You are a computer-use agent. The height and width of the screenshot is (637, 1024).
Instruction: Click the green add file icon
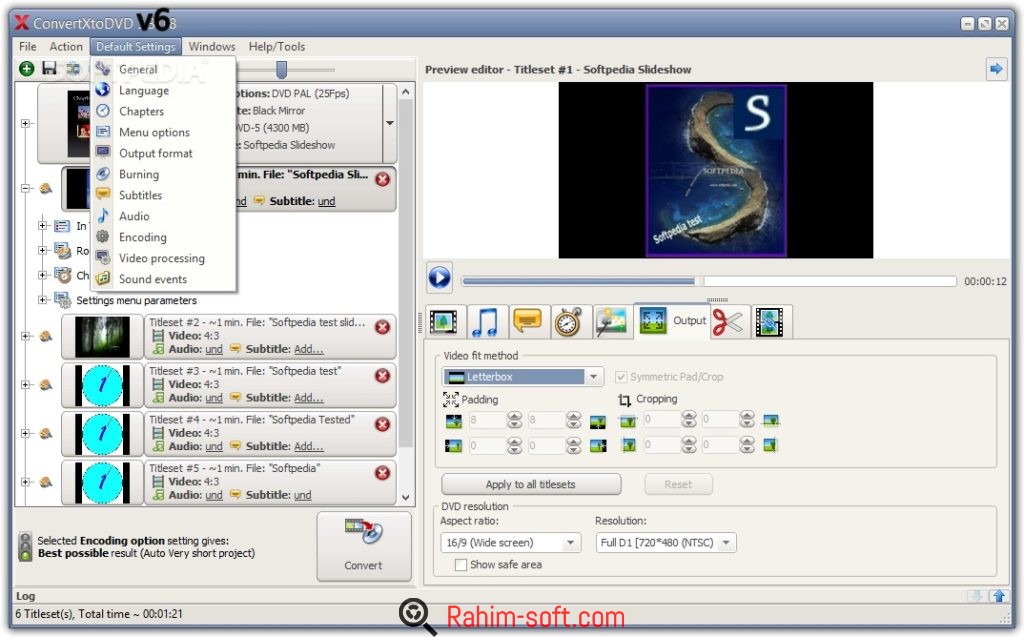26,69
